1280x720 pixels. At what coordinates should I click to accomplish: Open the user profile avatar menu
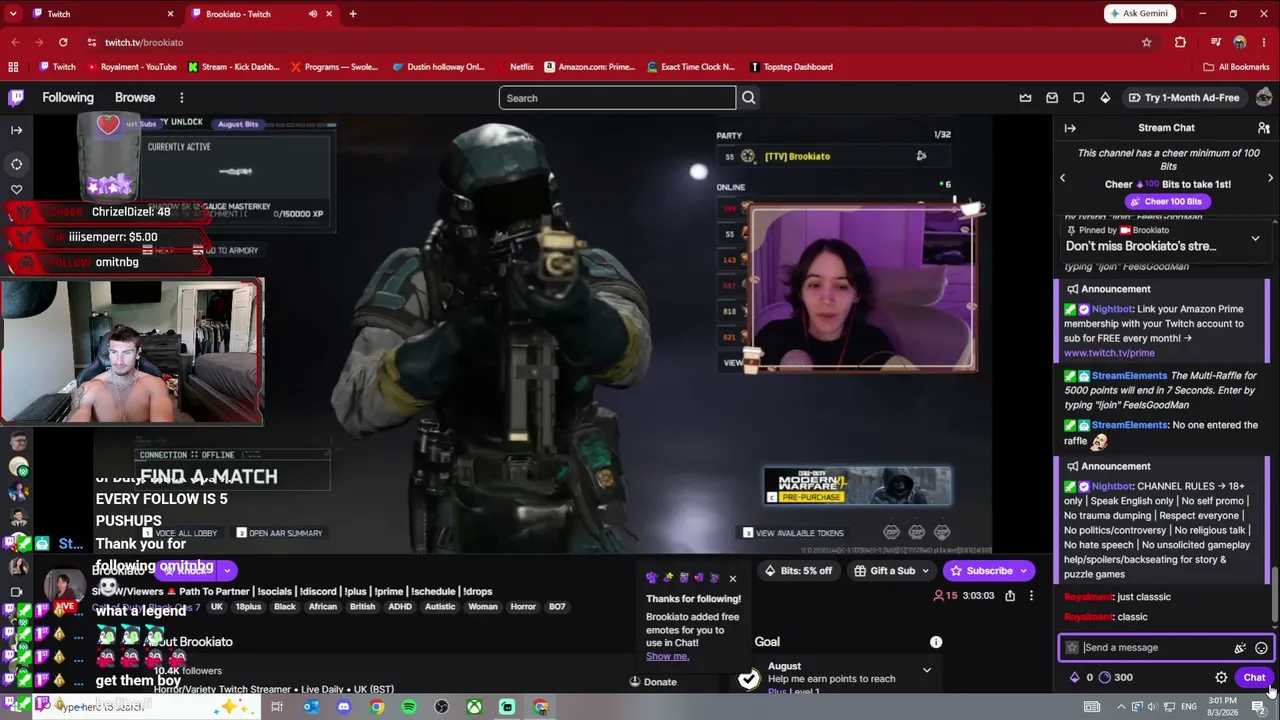1264,97
